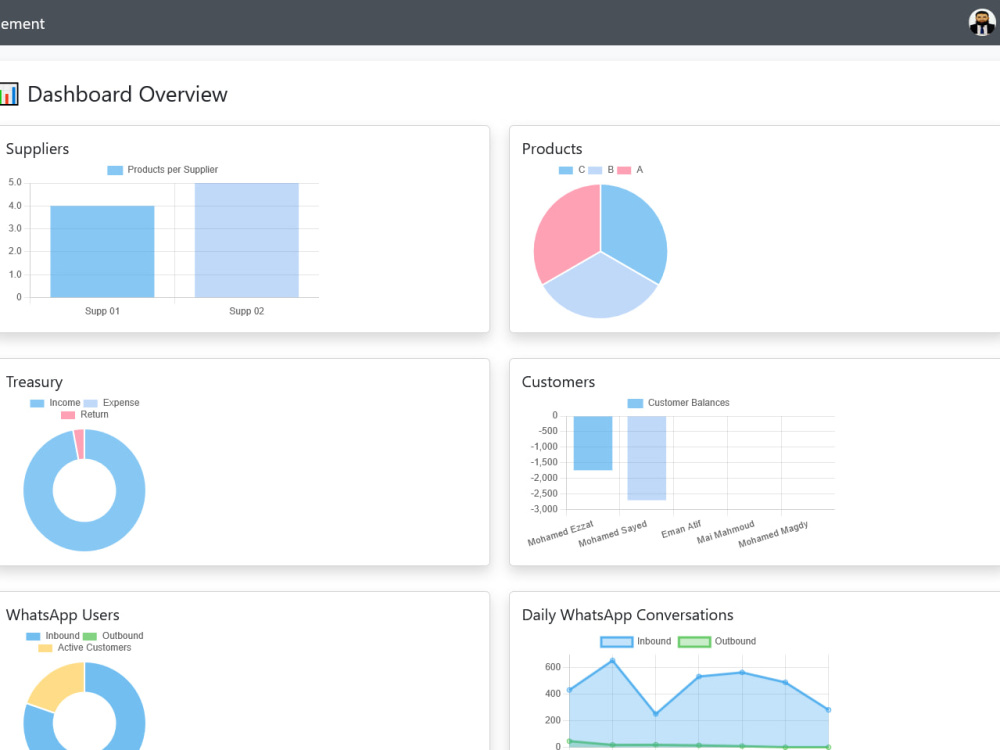Click the -3,000 axis value in Customers chart
This screenshot has width=1000, height=750.
point(544,509)
